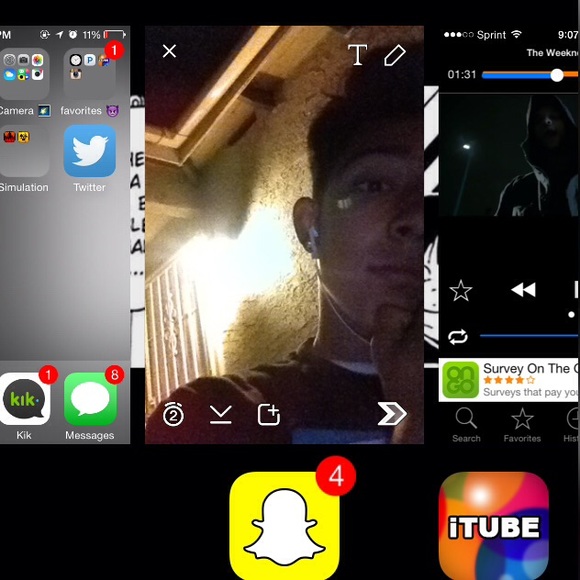580x580 pixels.
Task: Open the Messages app icon
Action: (x=90, y=399)
